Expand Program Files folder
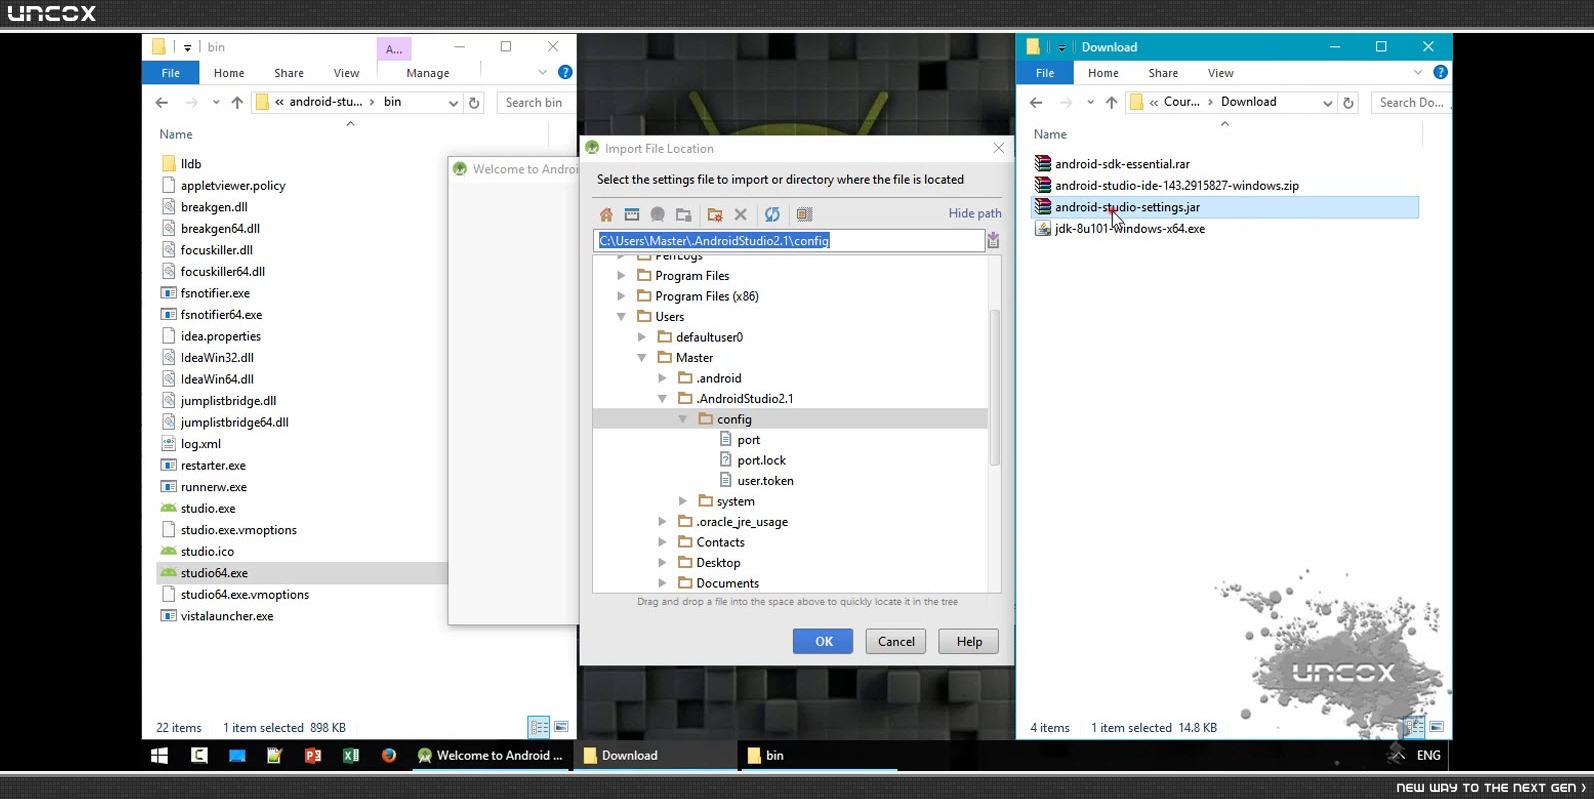This screenshot has height=799, width=1594. coord(622,276)
